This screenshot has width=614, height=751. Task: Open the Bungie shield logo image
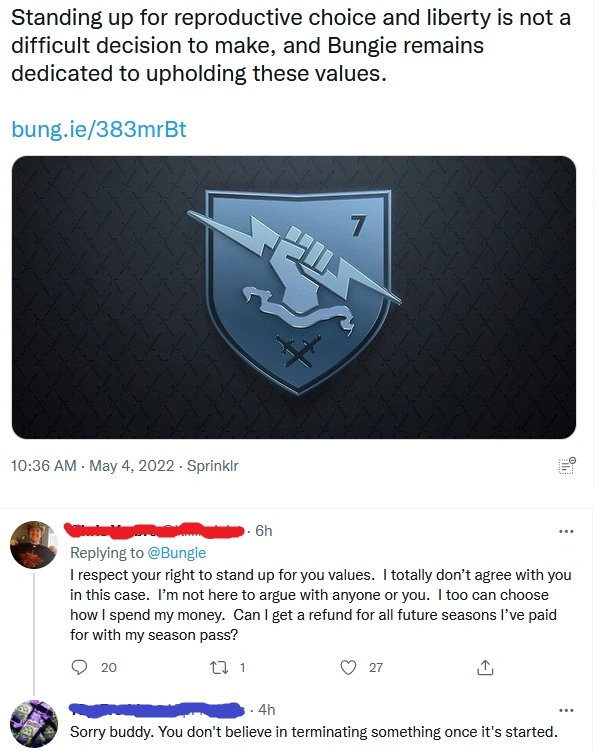pos(294,297)
